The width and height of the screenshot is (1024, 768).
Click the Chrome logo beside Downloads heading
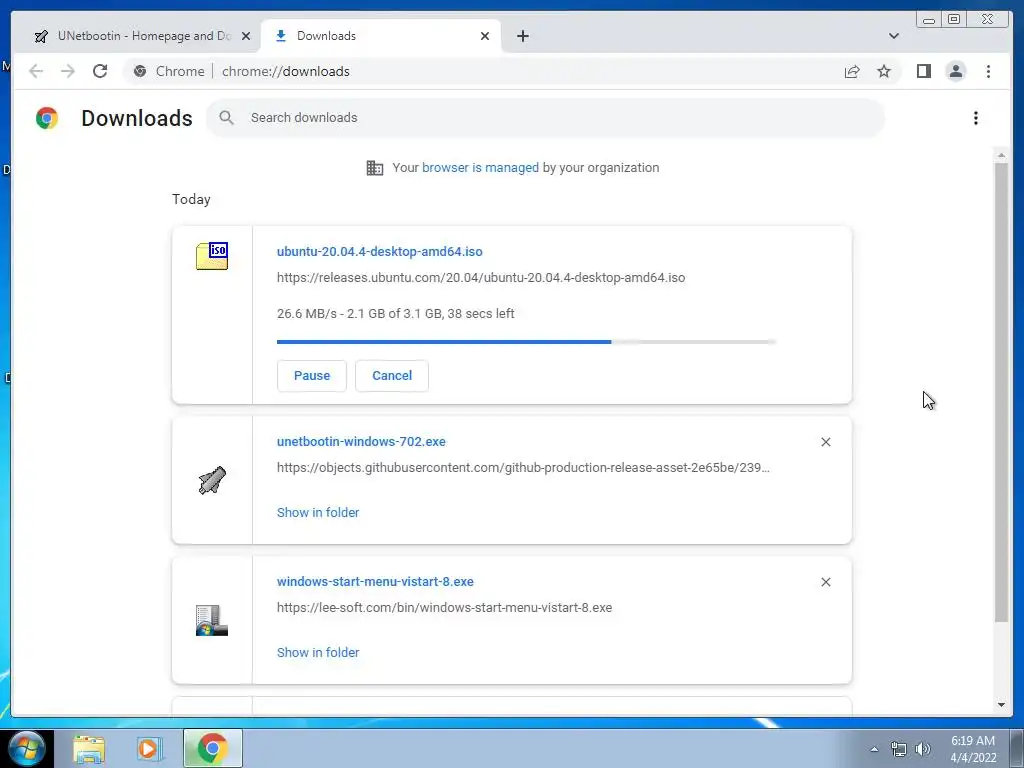47,118
